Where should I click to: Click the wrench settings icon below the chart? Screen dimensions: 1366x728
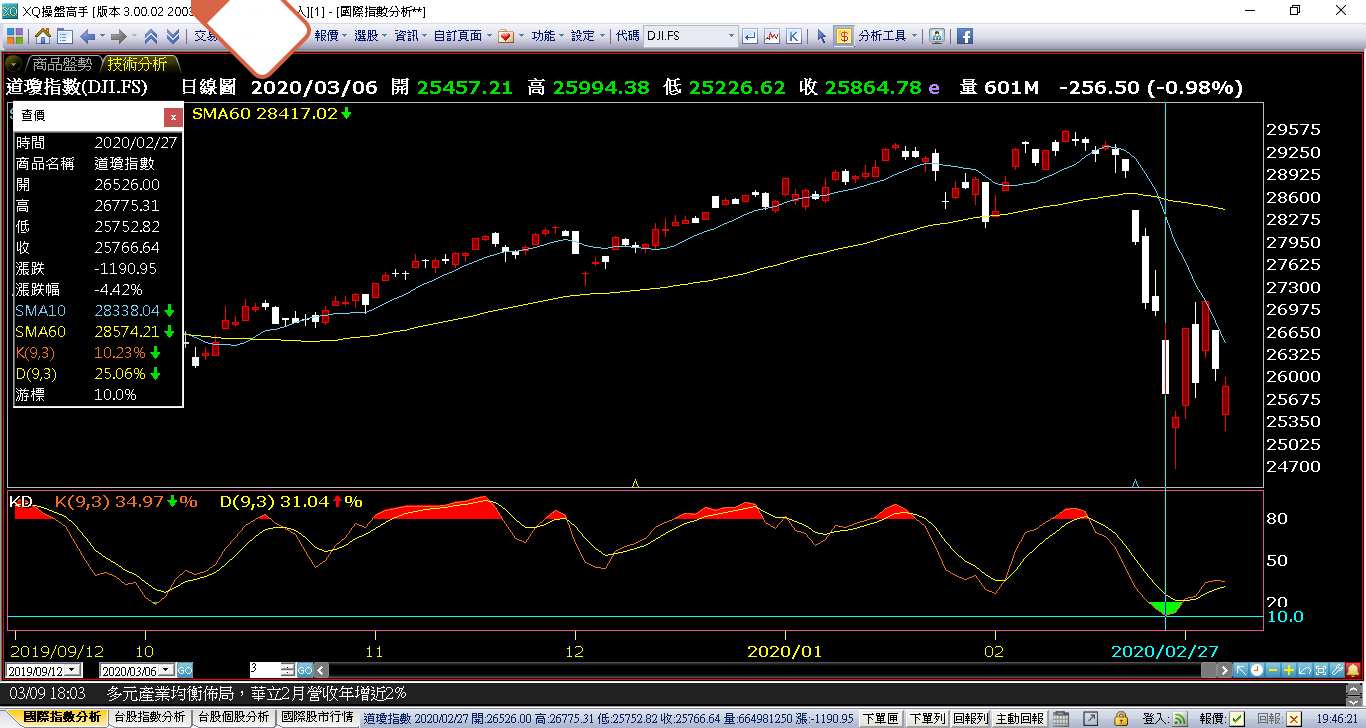(x=1336, y=670)
